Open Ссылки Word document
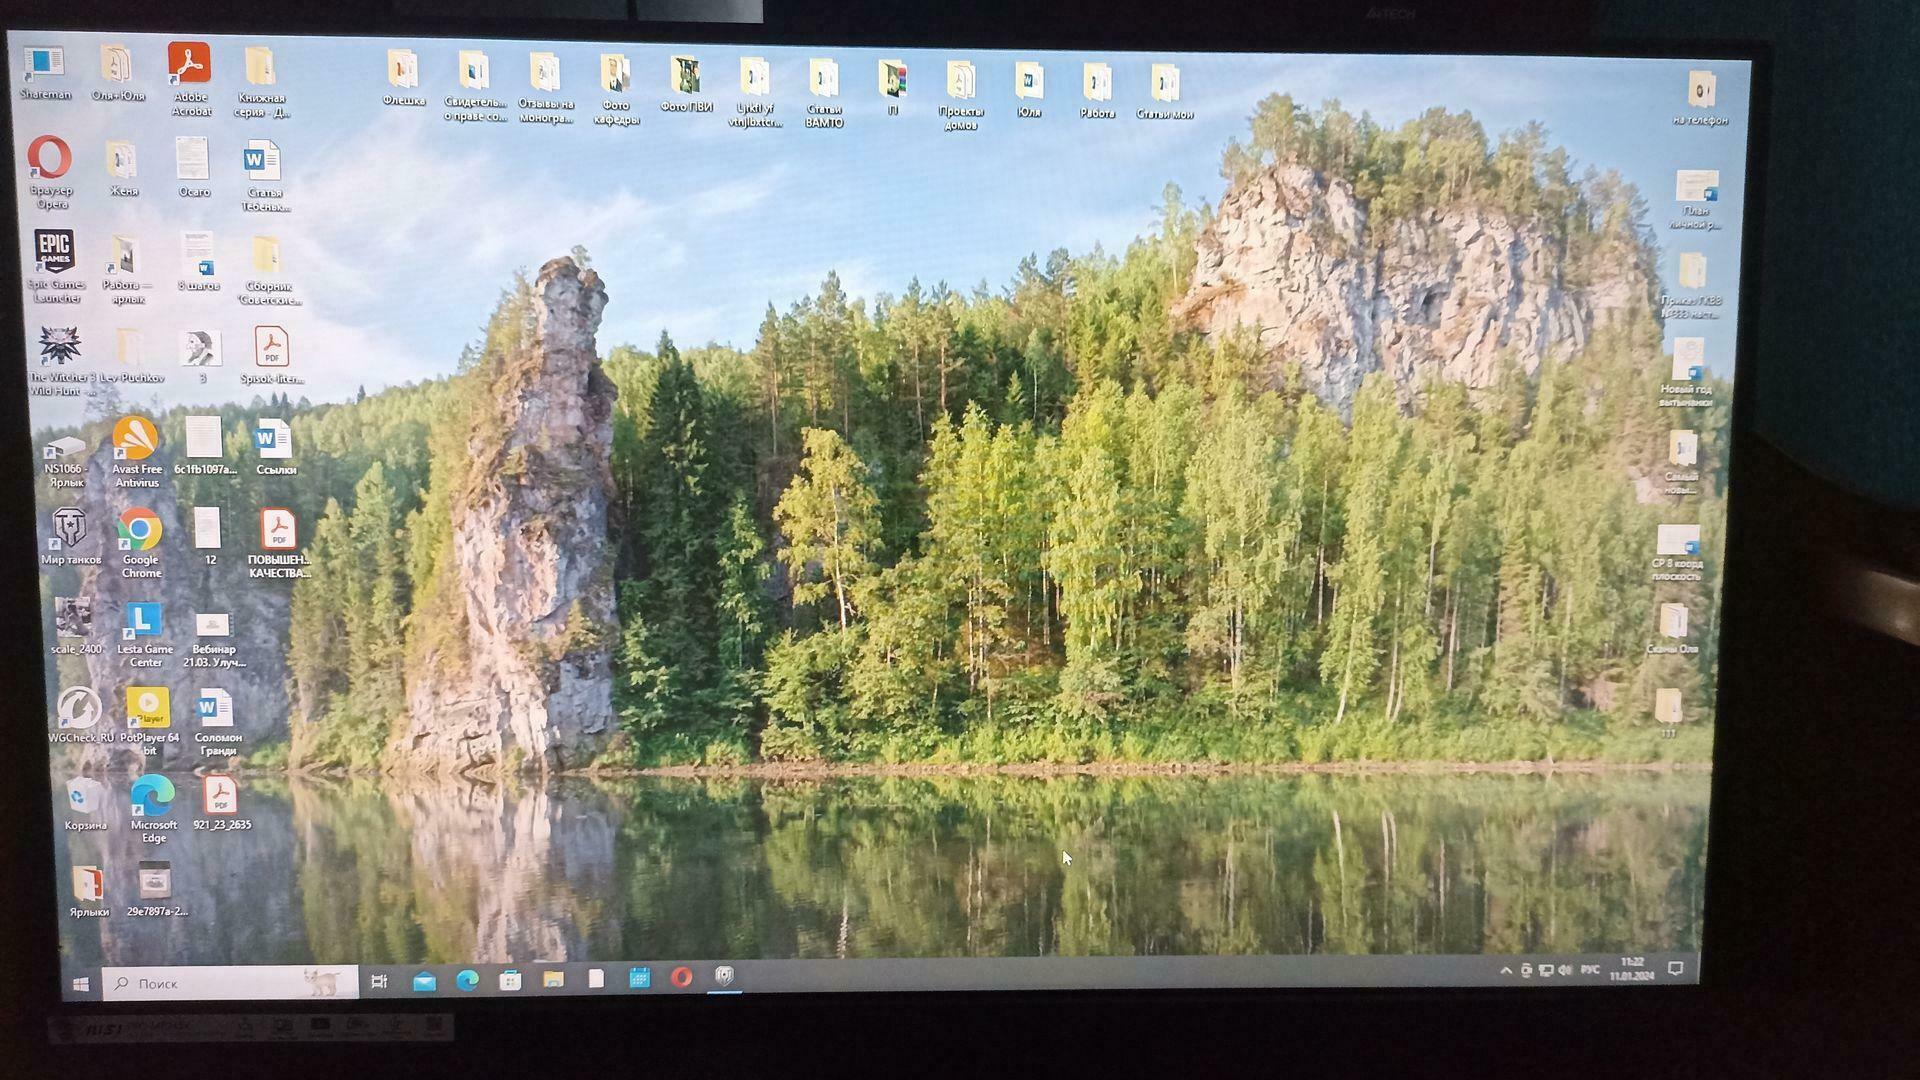Screen dimensions: 1920x1080 click(274, 447)
